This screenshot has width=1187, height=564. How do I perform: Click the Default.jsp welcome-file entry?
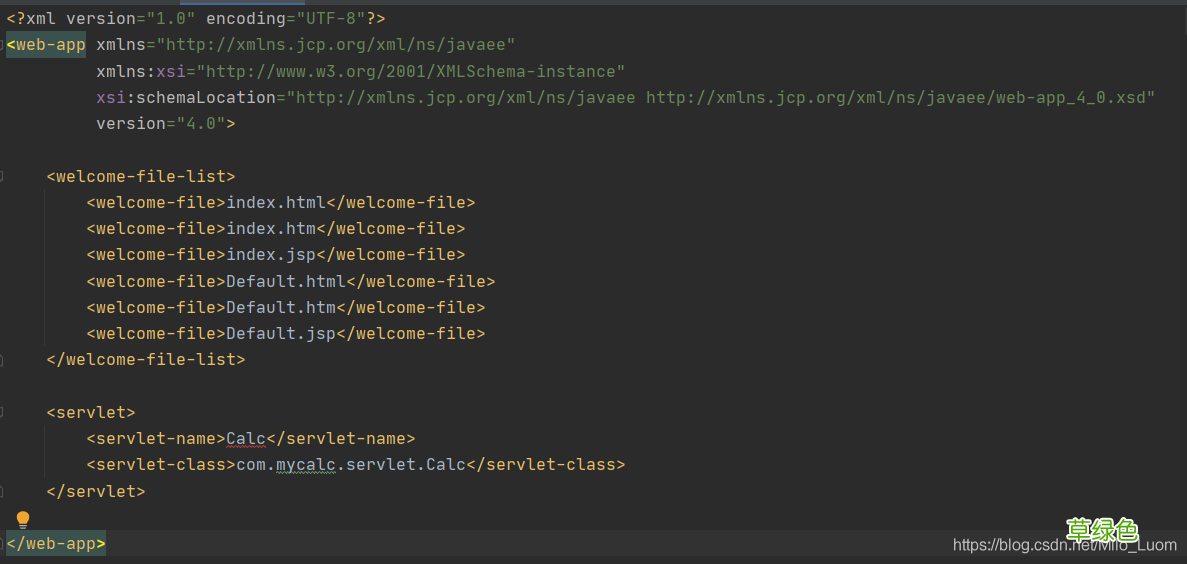pyautogui.click(x=281, y=333)
